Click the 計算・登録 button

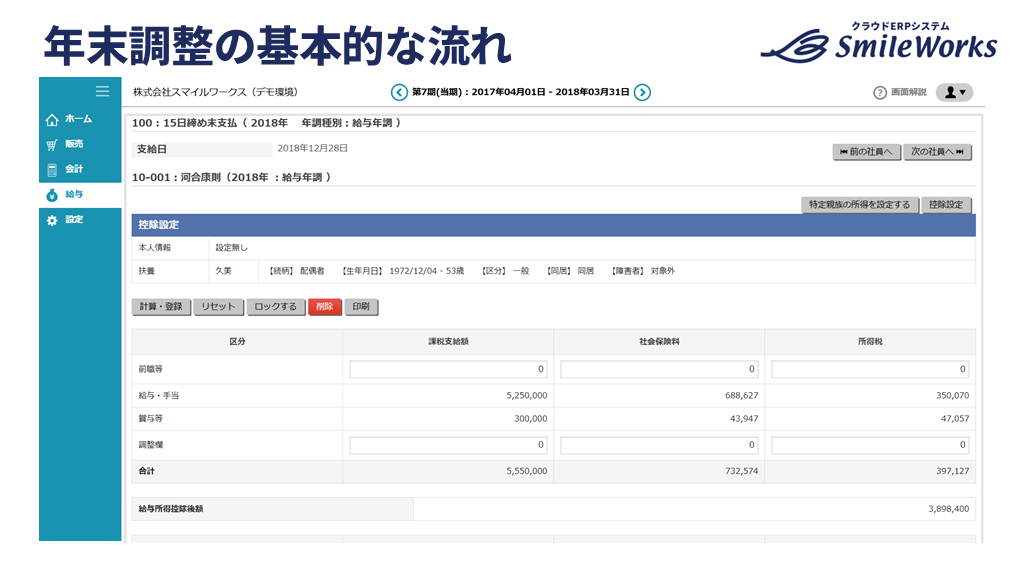[x=160, y=307]
